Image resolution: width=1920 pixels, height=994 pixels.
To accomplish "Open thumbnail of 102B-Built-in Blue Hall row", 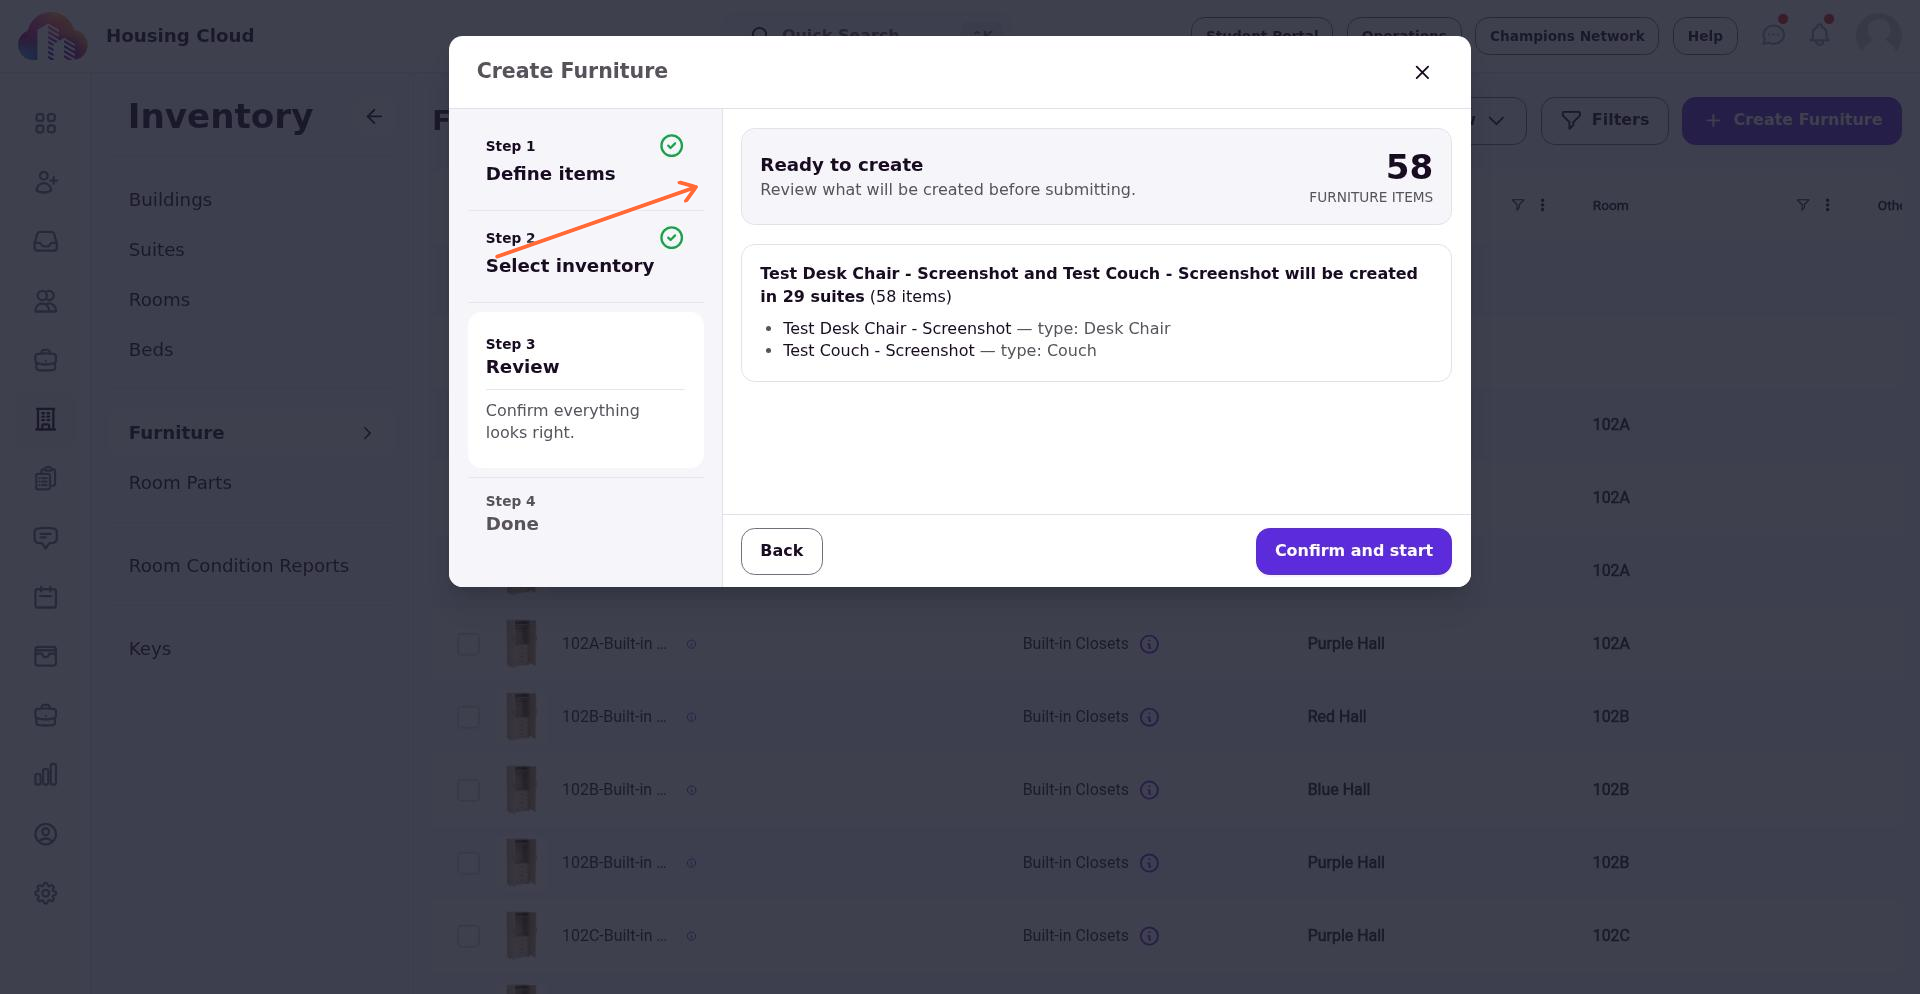I will (521, 790).
